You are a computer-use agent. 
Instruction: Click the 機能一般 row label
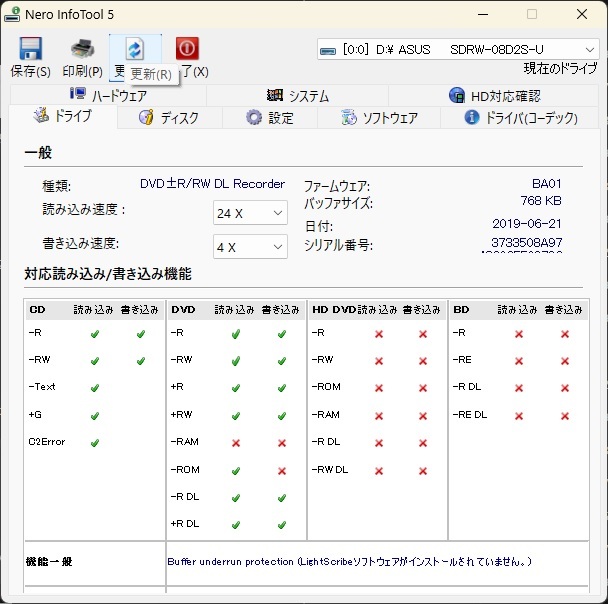tap(49, 562)
